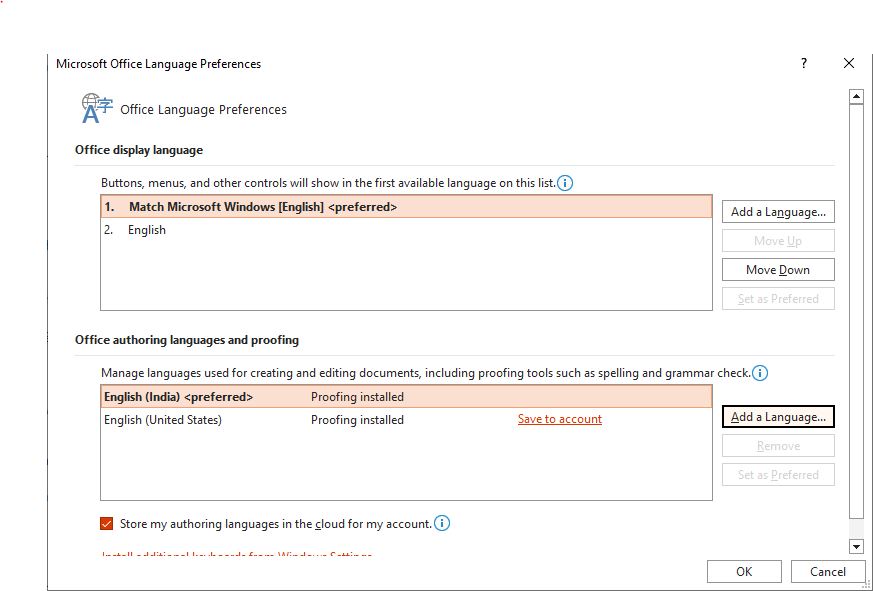Open the Save to account link

click(x=559, y=419)
